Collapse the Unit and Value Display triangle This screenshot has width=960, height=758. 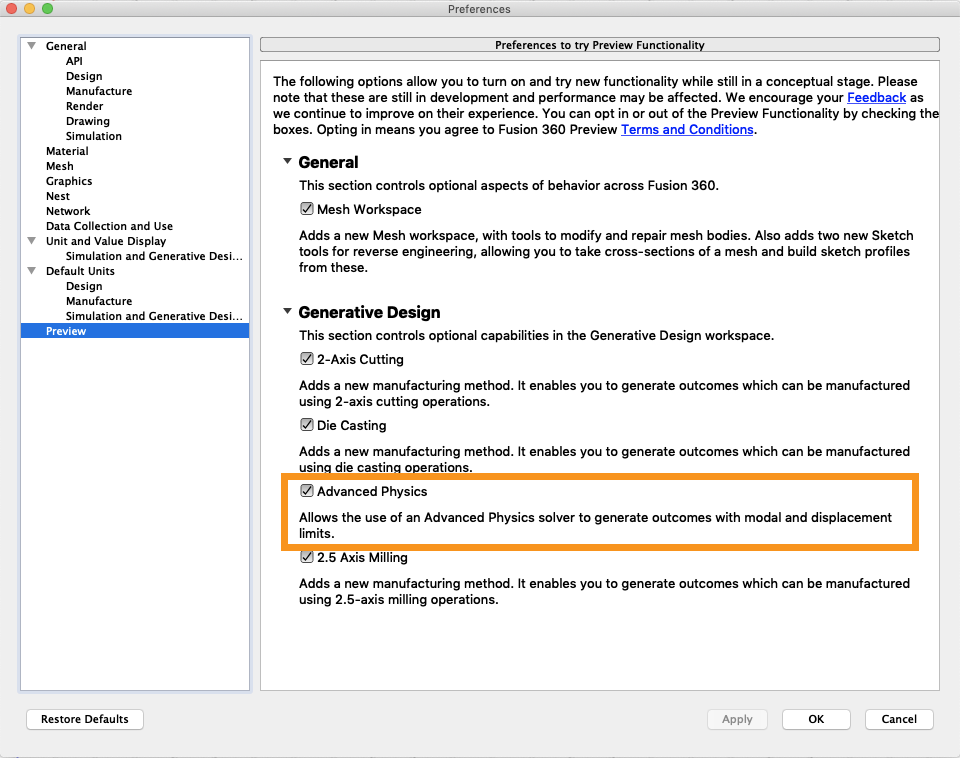click(x=32, y=241)
